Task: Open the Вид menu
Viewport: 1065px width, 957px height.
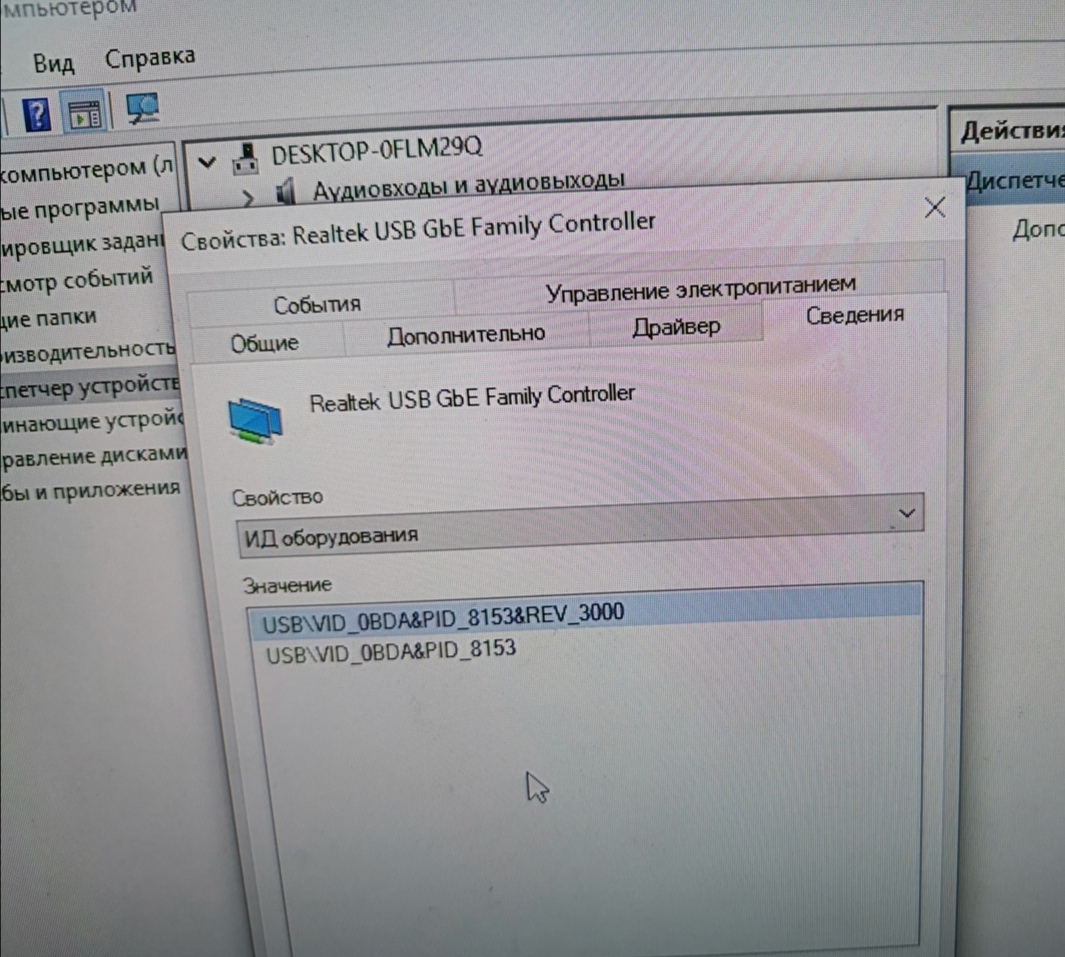Action: tap(53, 63)
